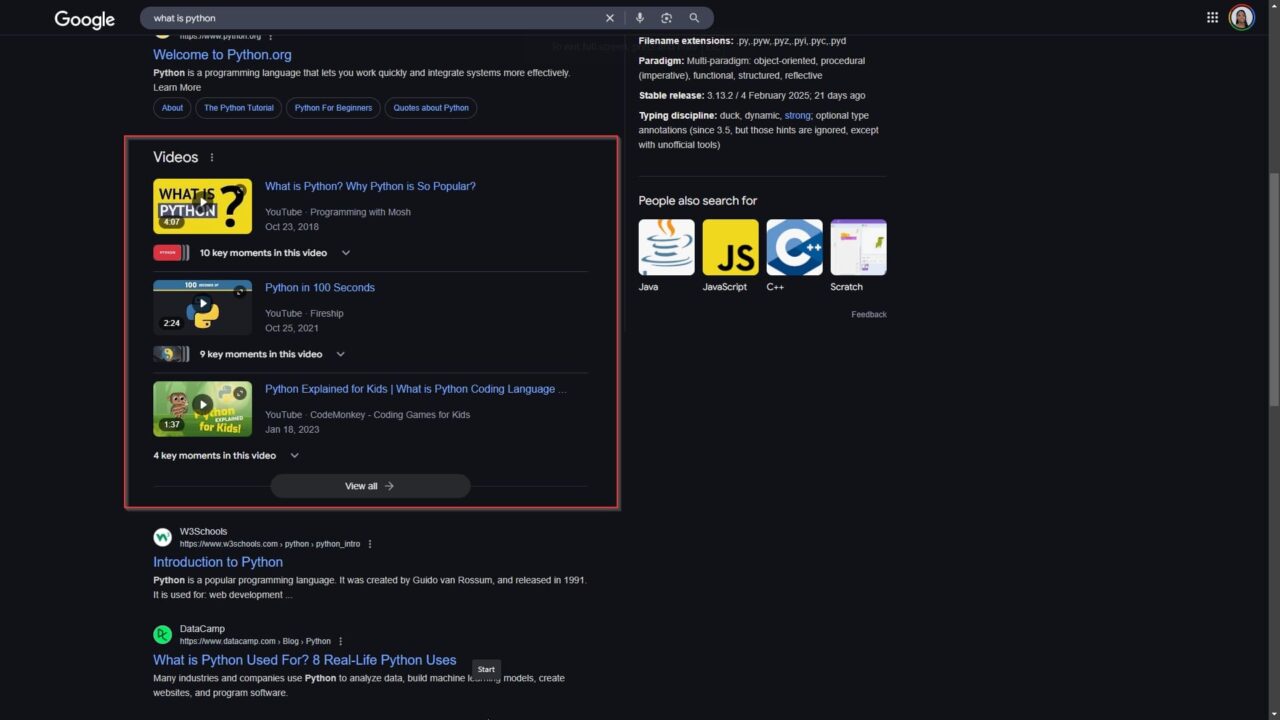Image resolution: width=1280 pixels, height=720 pixels.
Task: Open the Google apps grid
Action: pyautogui.click(x=1212, y=17)
